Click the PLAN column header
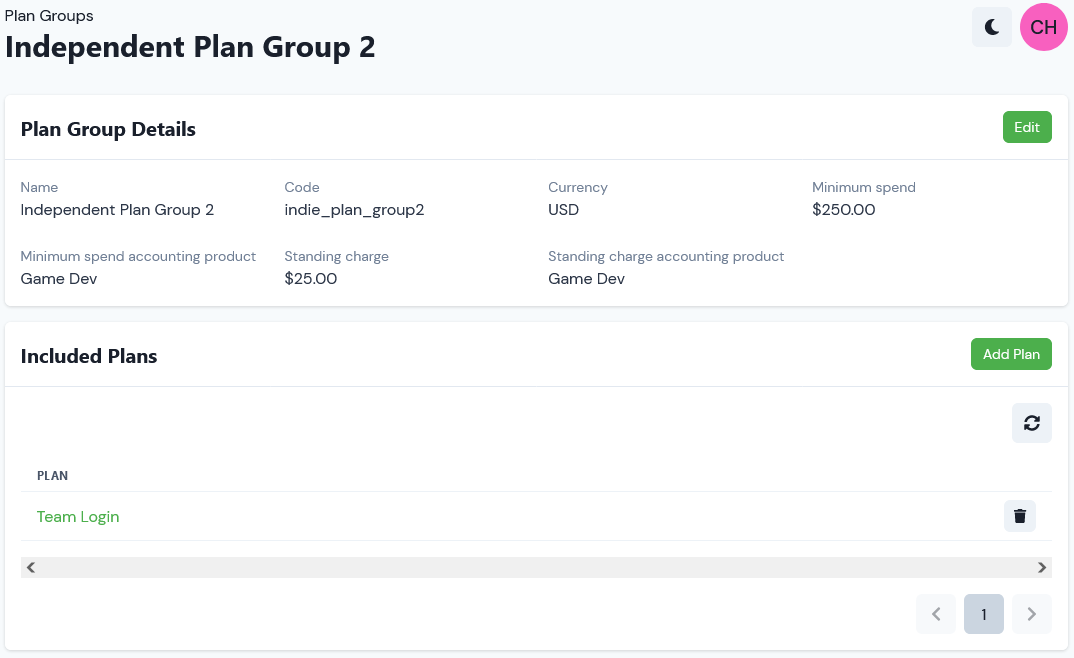The width and height of the screenshot is (1074, 658). coord(52,476)
